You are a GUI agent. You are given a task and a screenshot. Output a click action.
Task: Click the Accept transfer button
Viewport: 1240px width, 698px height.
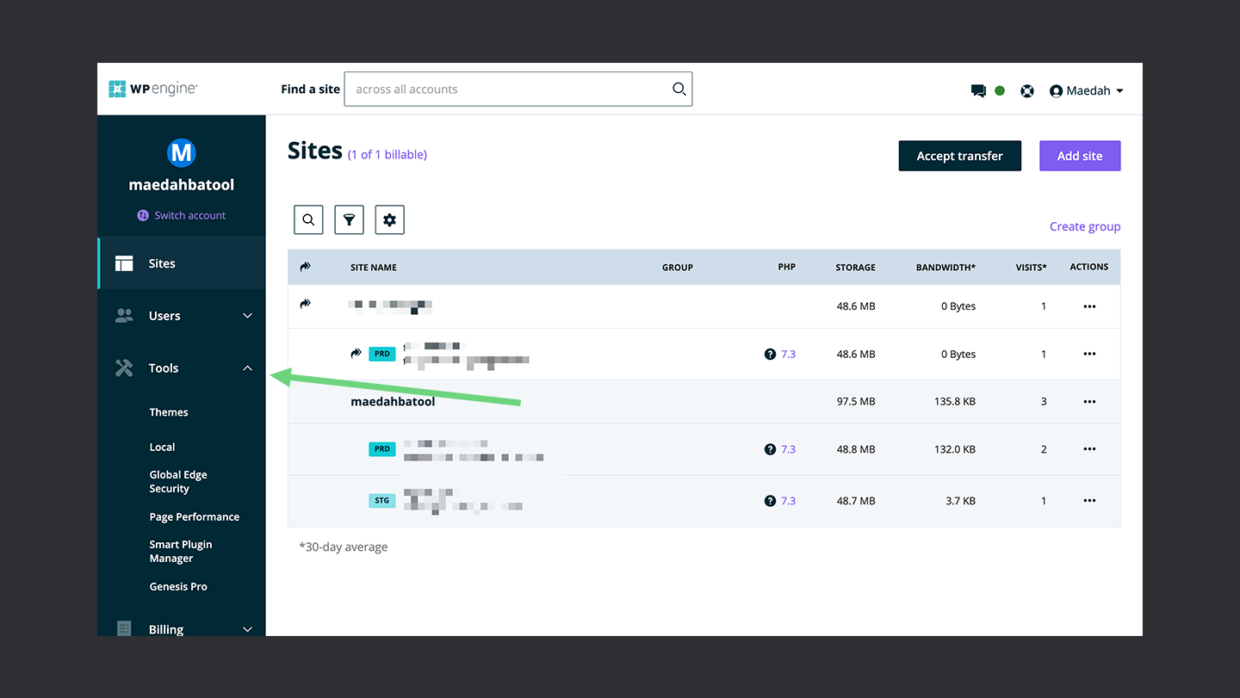click(959, 155)
